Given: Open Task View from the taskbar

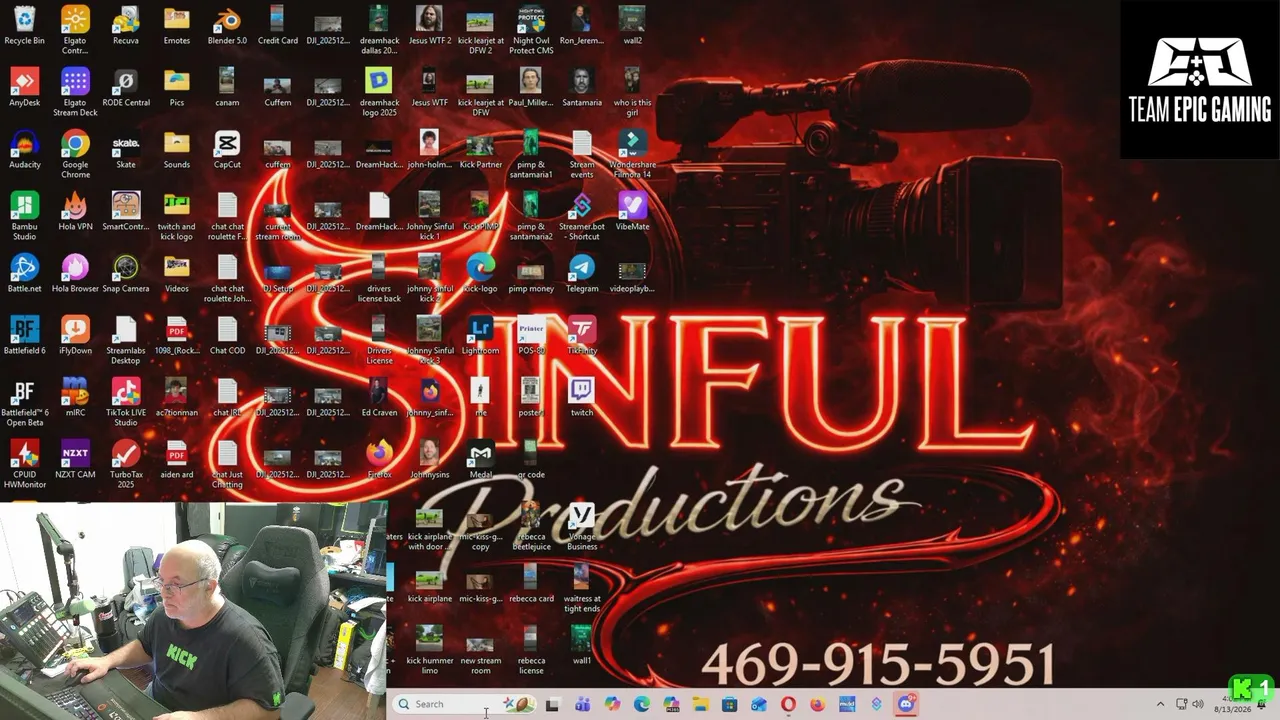Looking at the screenshot, I should coord(552,704).
